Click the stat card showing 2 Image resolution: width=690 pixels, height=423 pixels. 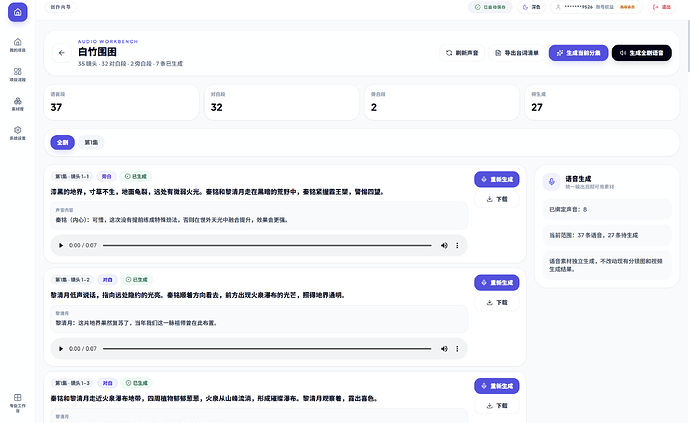[x=442, y=103]
